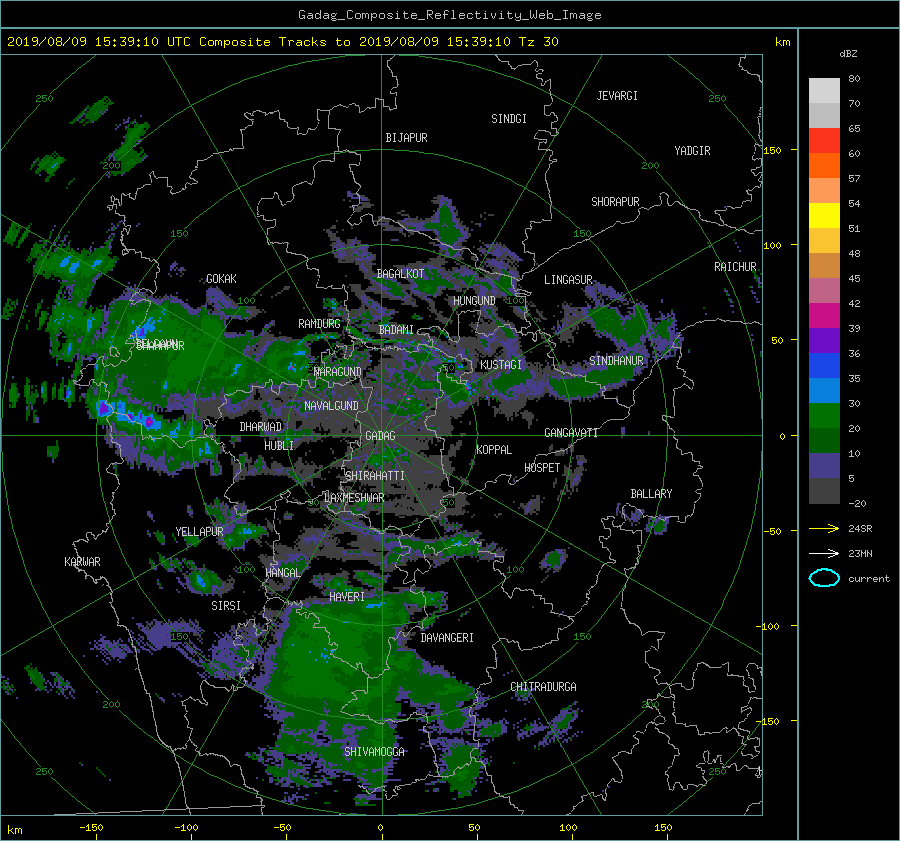This screenshot has height=841, width=900.
Task: Click the dBZ legend heading
Action: pos(848,54)
